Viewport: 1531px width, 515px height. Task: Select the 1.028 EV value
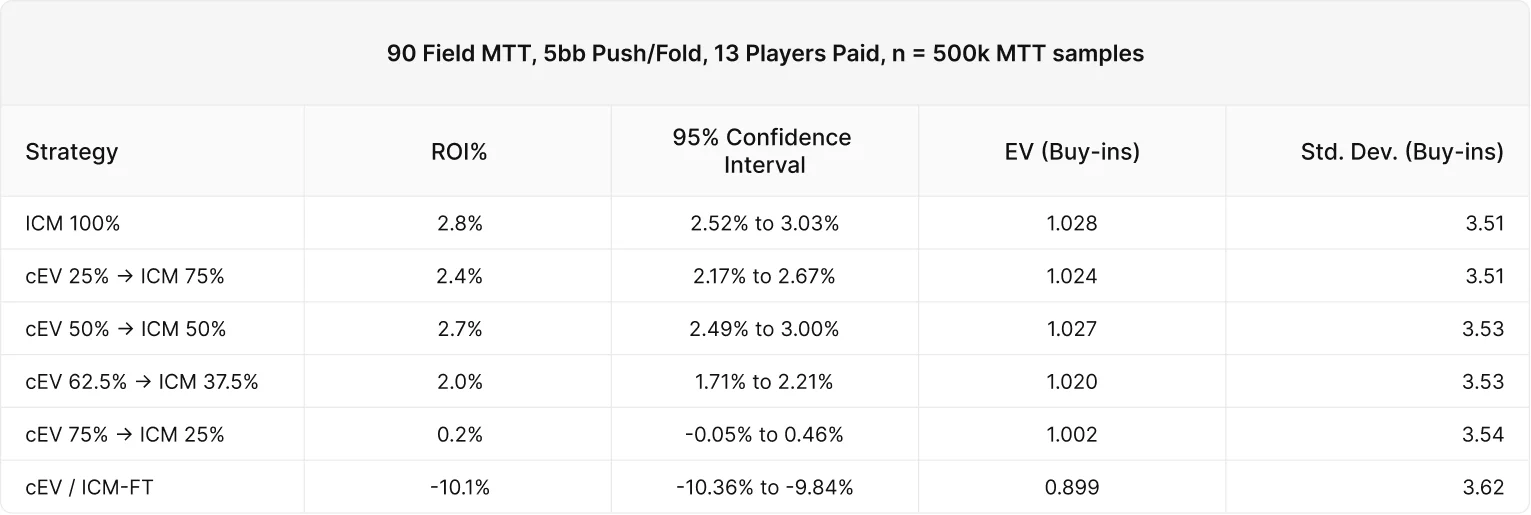[x=1072, y=223]
